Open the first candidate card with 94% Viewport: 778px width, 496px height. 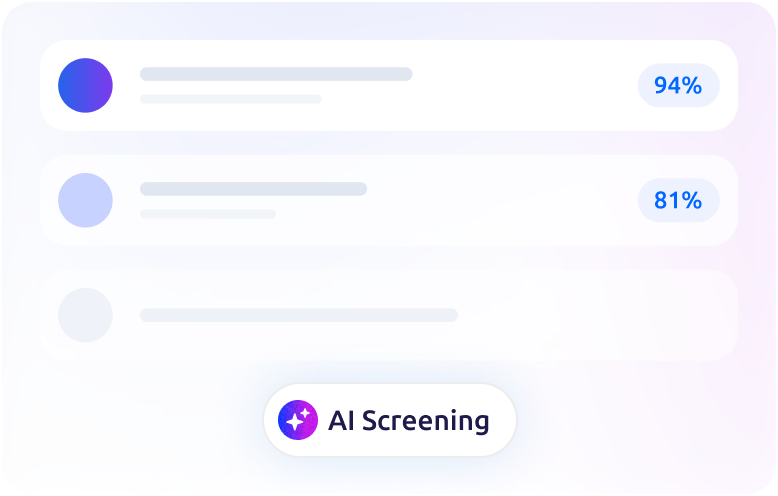tap(389, 85)
